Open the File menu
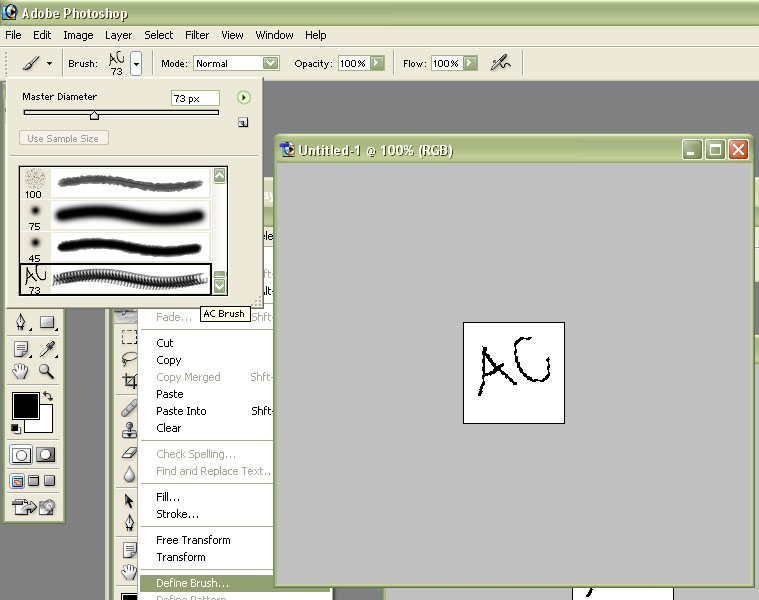The width and height of the screenshot is (759, 600). [x=13, y=35]
